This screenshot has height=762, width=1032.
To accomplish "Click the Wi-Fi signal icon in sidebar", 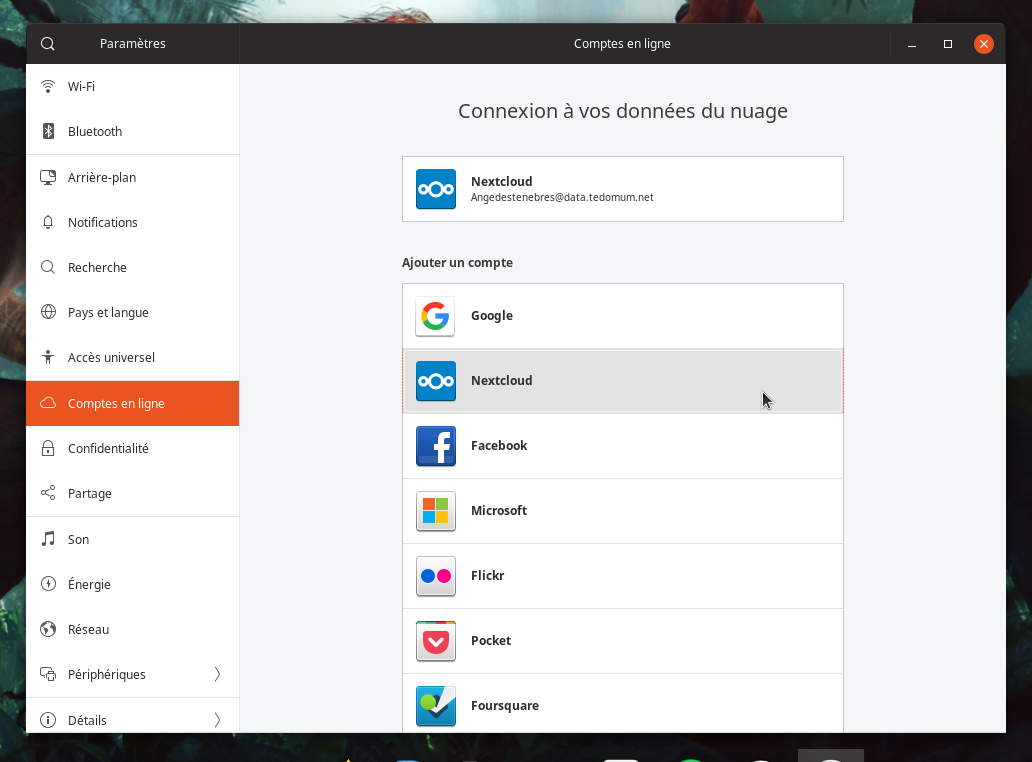I will click(x=48, y=87).
